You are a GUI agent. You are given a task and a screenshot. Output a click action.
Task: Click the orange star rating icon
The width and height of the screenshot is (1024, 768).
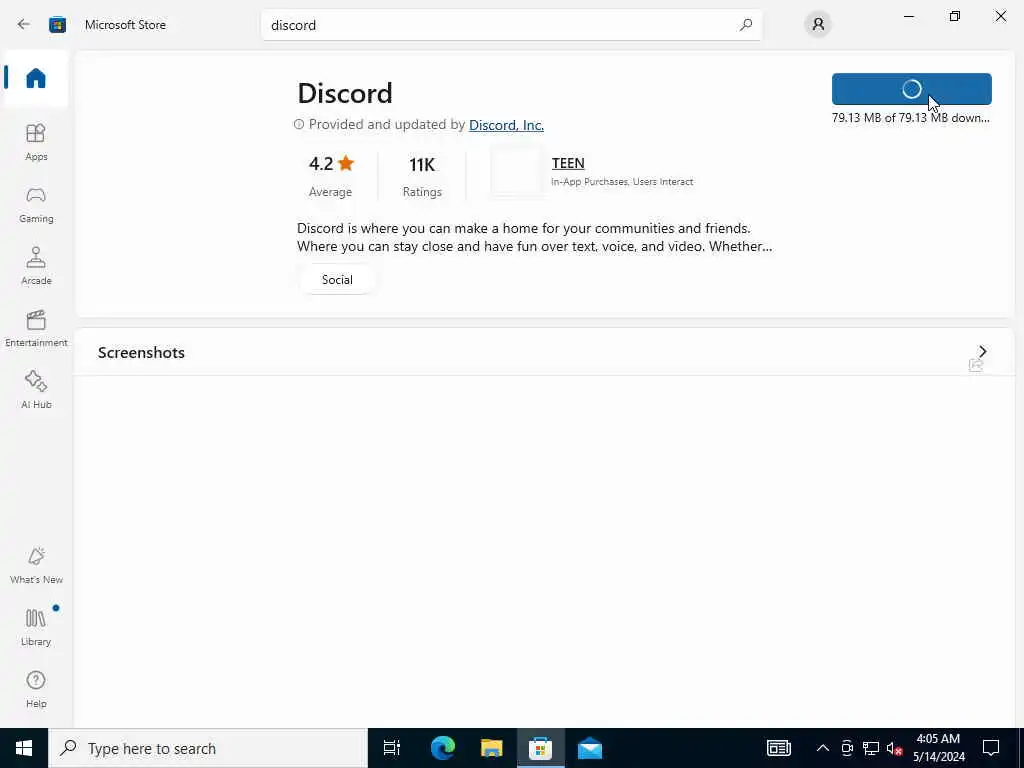(346, 163)
